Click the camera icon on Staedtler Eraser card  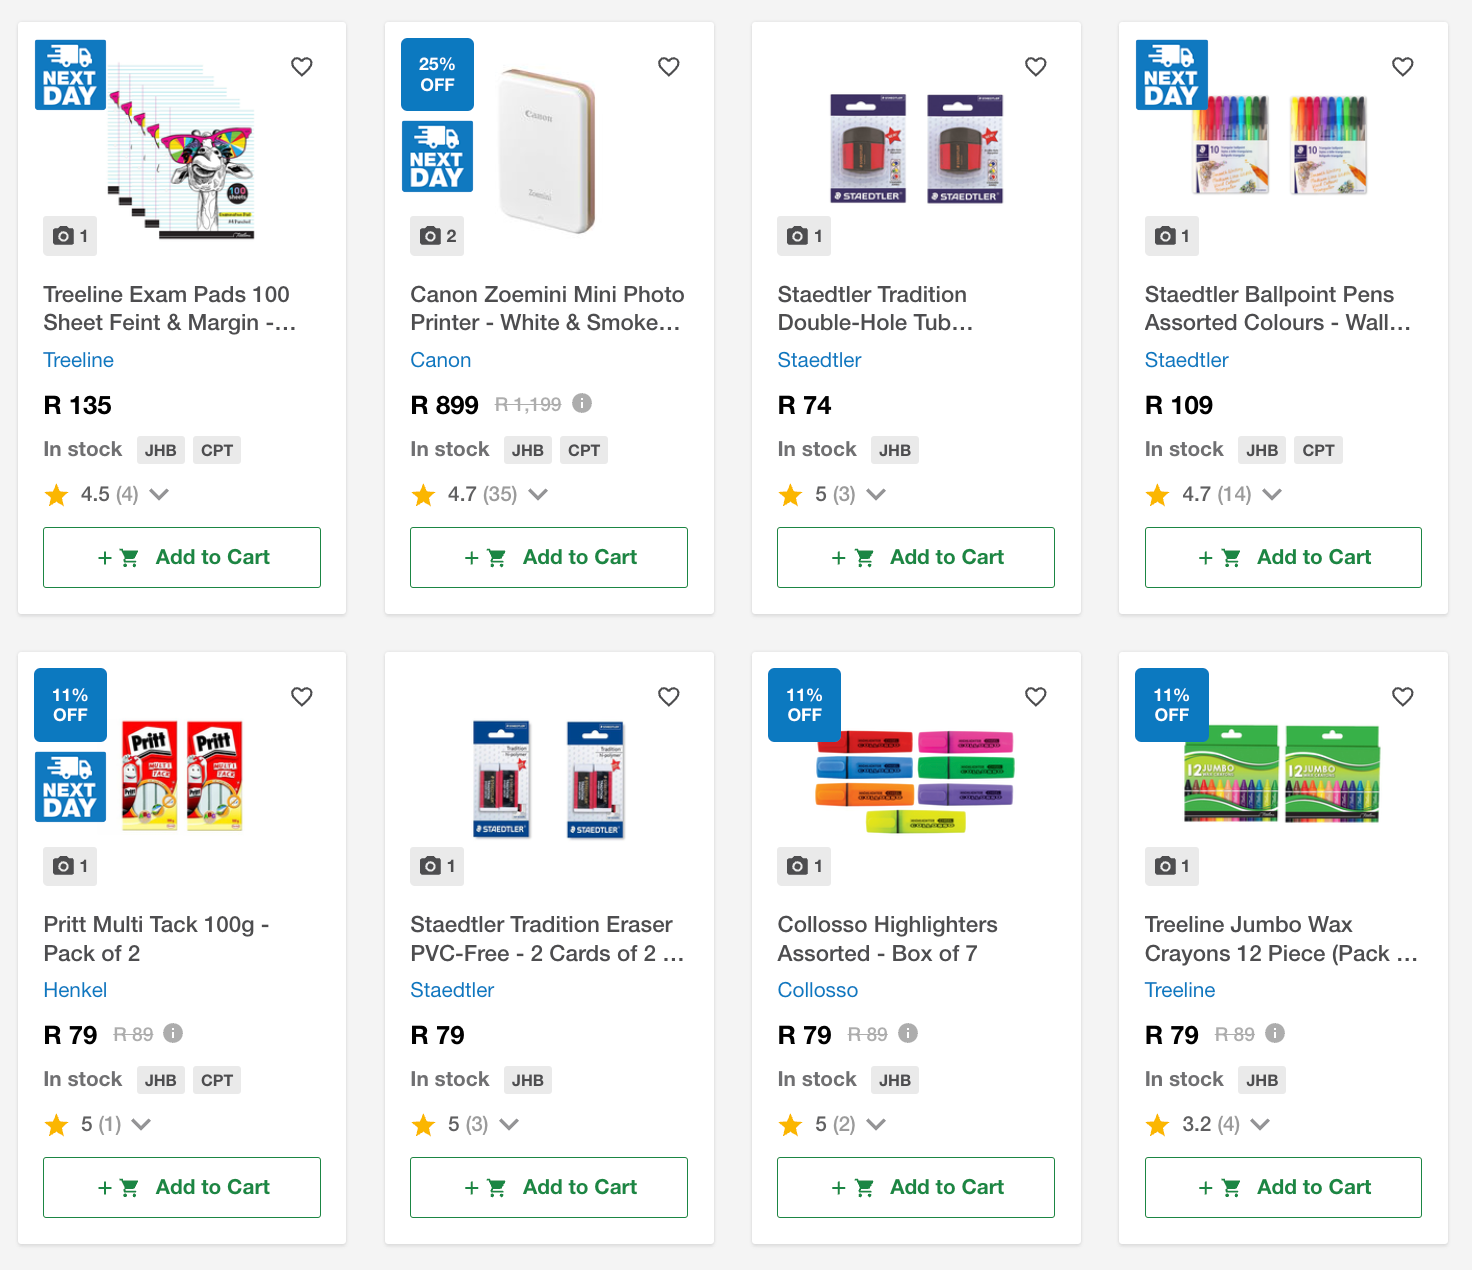437,866
